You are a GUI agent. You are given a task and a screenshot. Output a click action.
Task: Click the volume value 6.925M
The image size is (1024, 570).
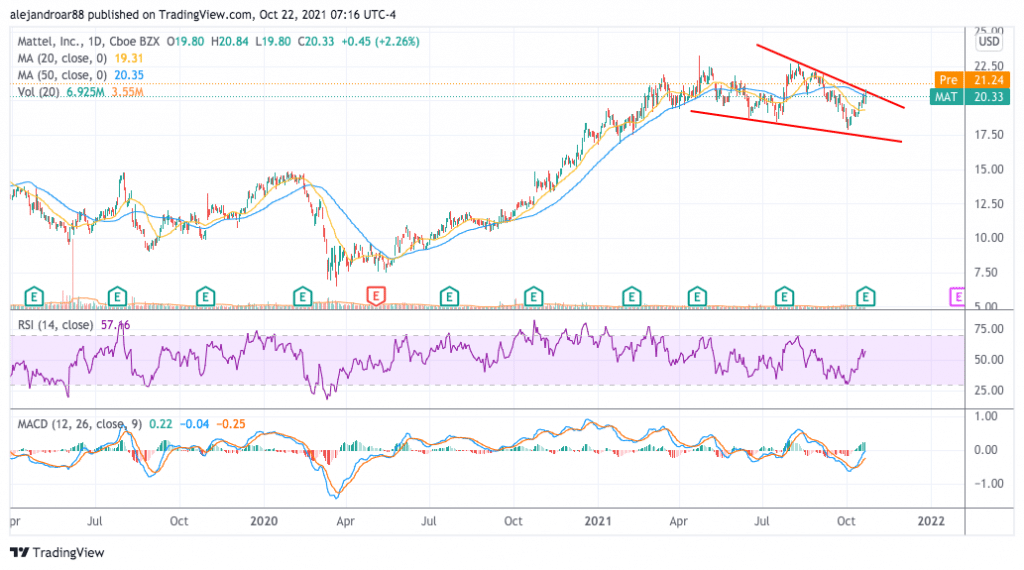coord(85,92)
